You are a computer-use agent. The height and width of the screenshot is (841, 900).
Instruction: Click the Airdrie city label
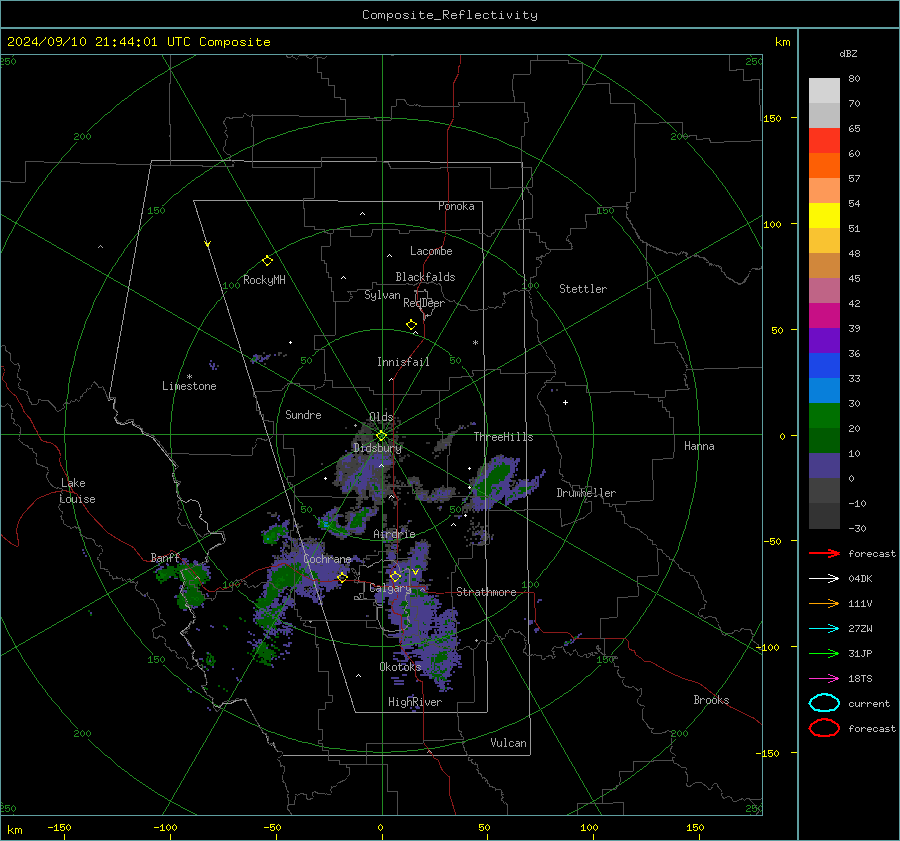tap(394, 534)
